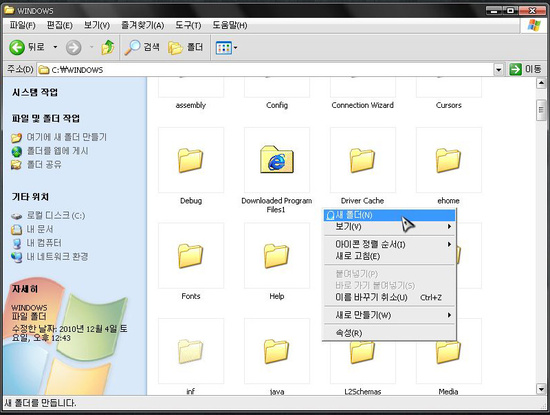Click the vertical scrollbar thumb

[541, 110]
